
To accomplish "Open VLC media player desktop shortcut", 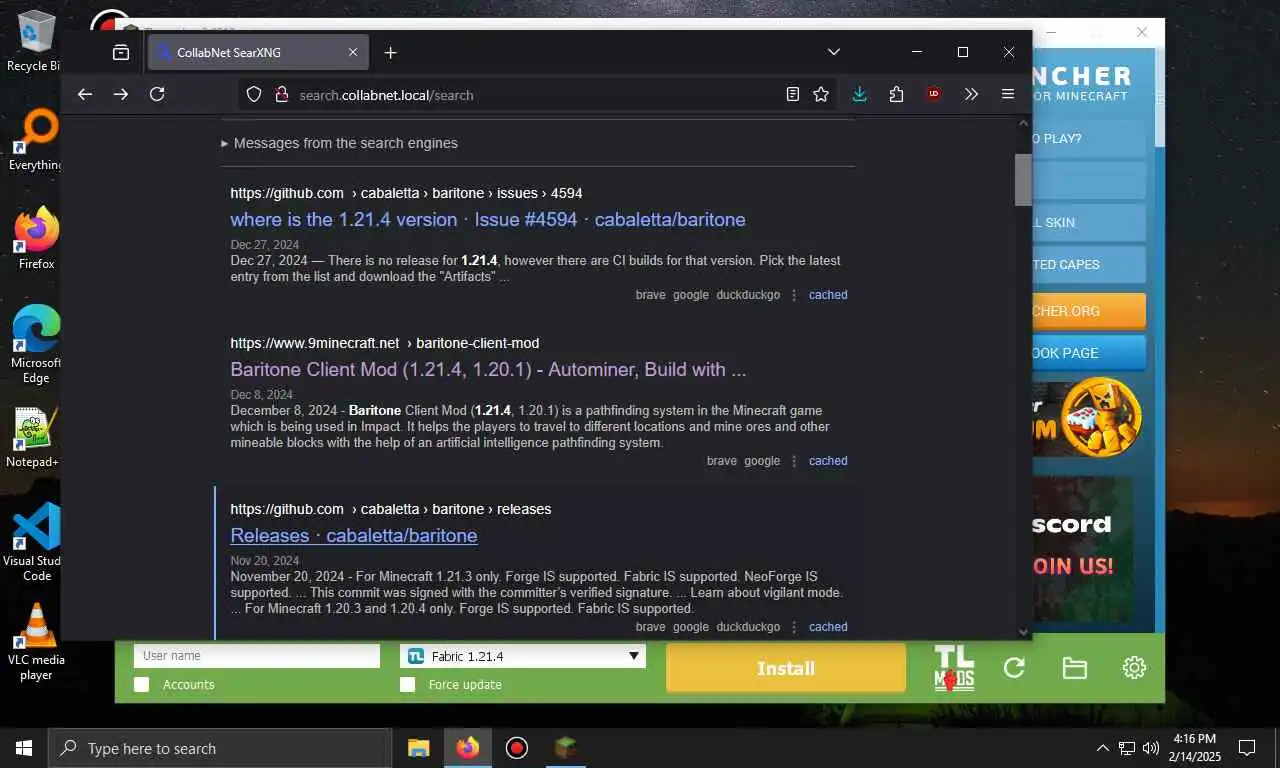I will 36,642.
